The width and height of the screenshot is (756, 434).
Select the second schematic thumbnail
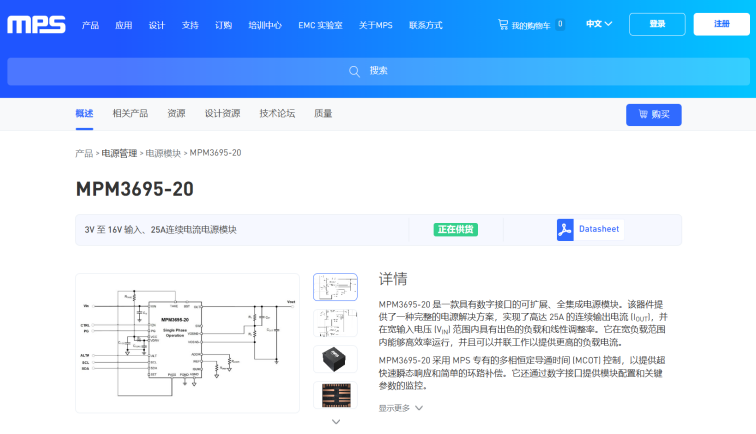point(336,323)
